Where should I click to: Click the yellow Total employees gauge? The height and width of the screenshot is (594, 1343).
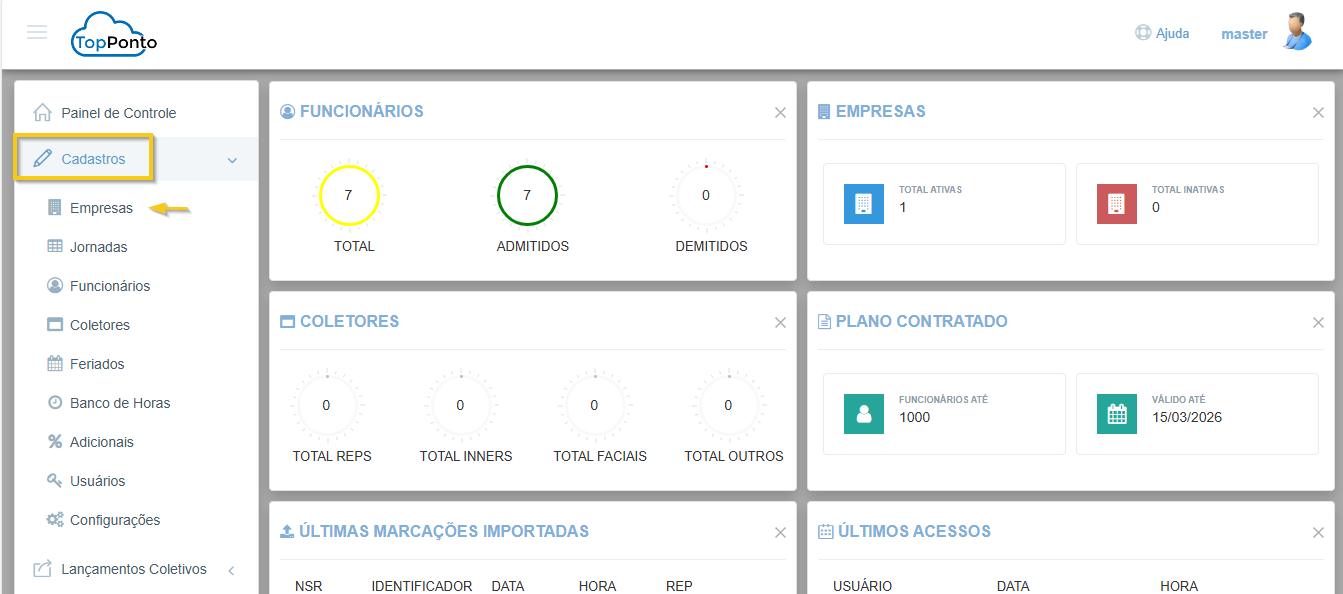click(348, 195)
